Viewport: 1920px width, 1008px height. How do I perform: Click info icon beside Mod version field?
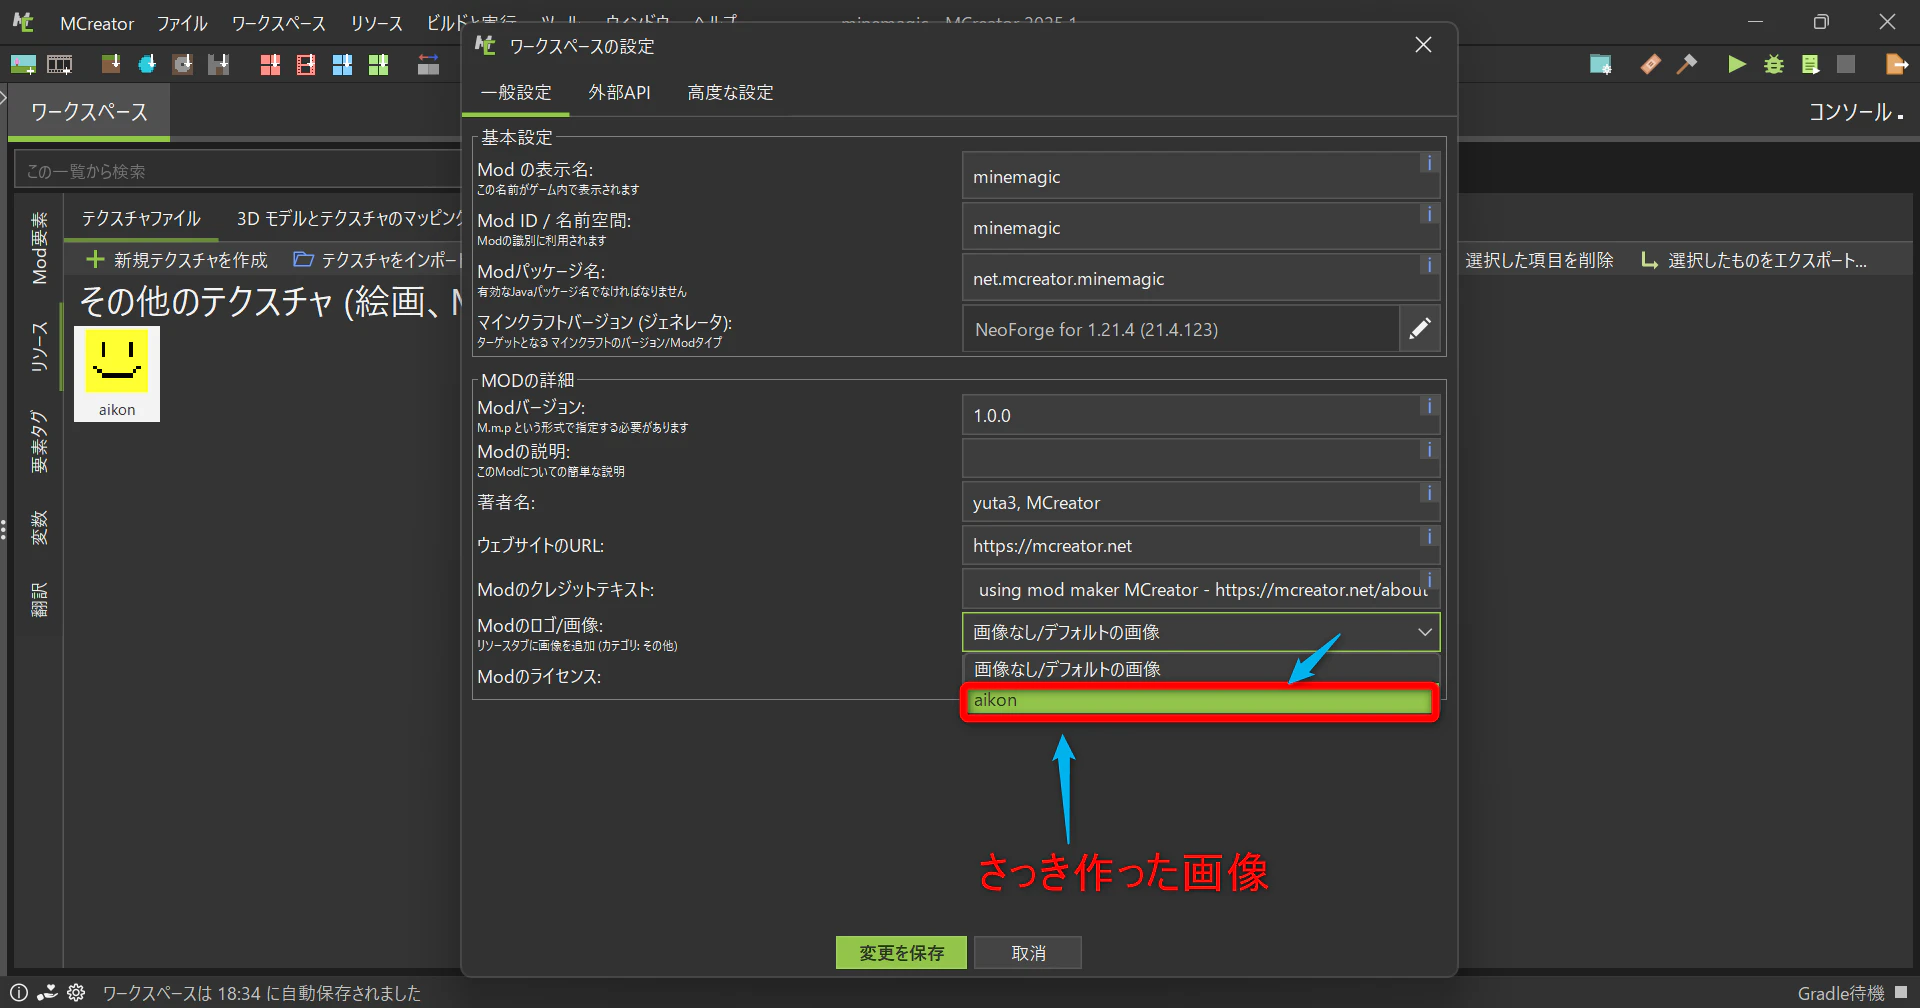[1429, 406]
